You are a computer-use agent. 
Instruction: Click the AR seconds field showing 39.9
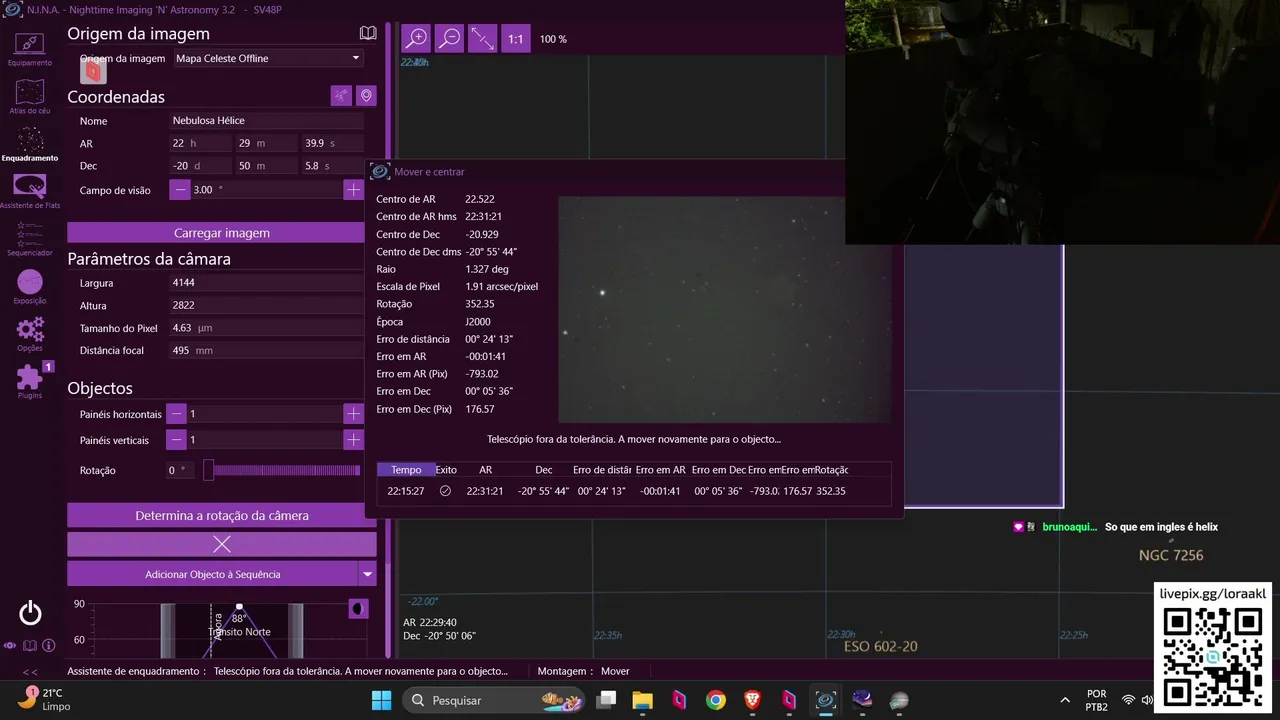tap(332, 143)
